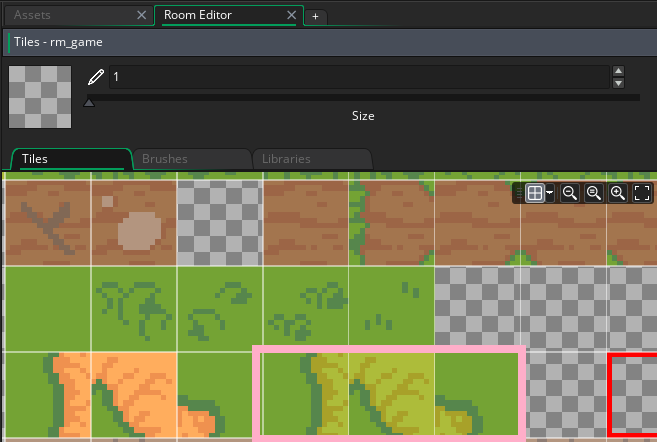Close the Assets tab
Viewport: 657px width, 442px height.
click(x=142, y=15)
